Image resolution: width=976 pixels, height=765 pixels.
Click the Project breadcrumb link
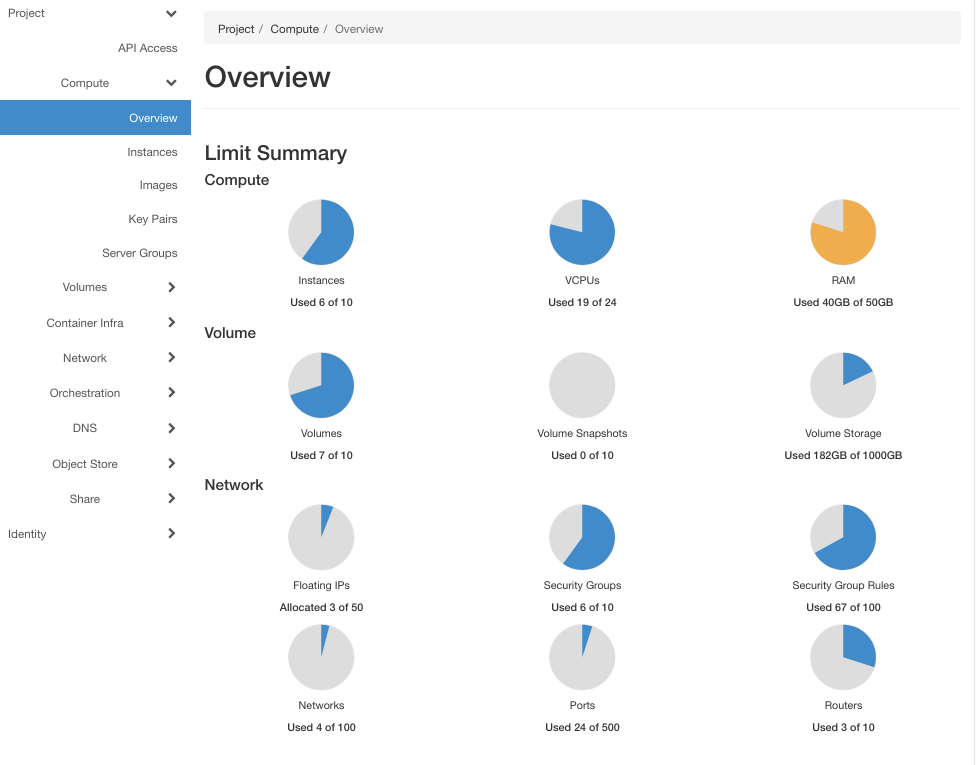(x=236, y=29)
